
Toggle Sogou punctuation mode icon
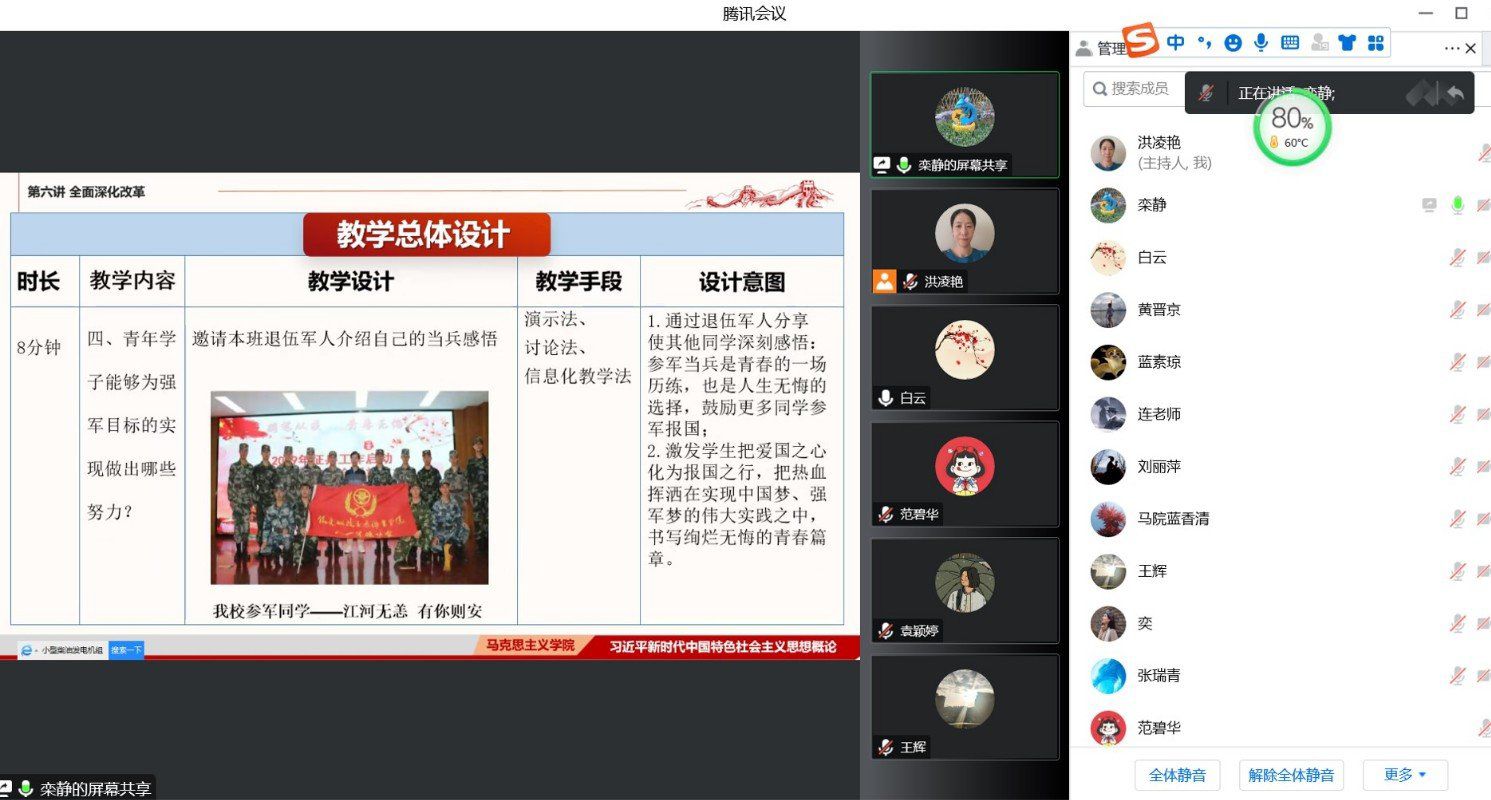(1205, 42)
